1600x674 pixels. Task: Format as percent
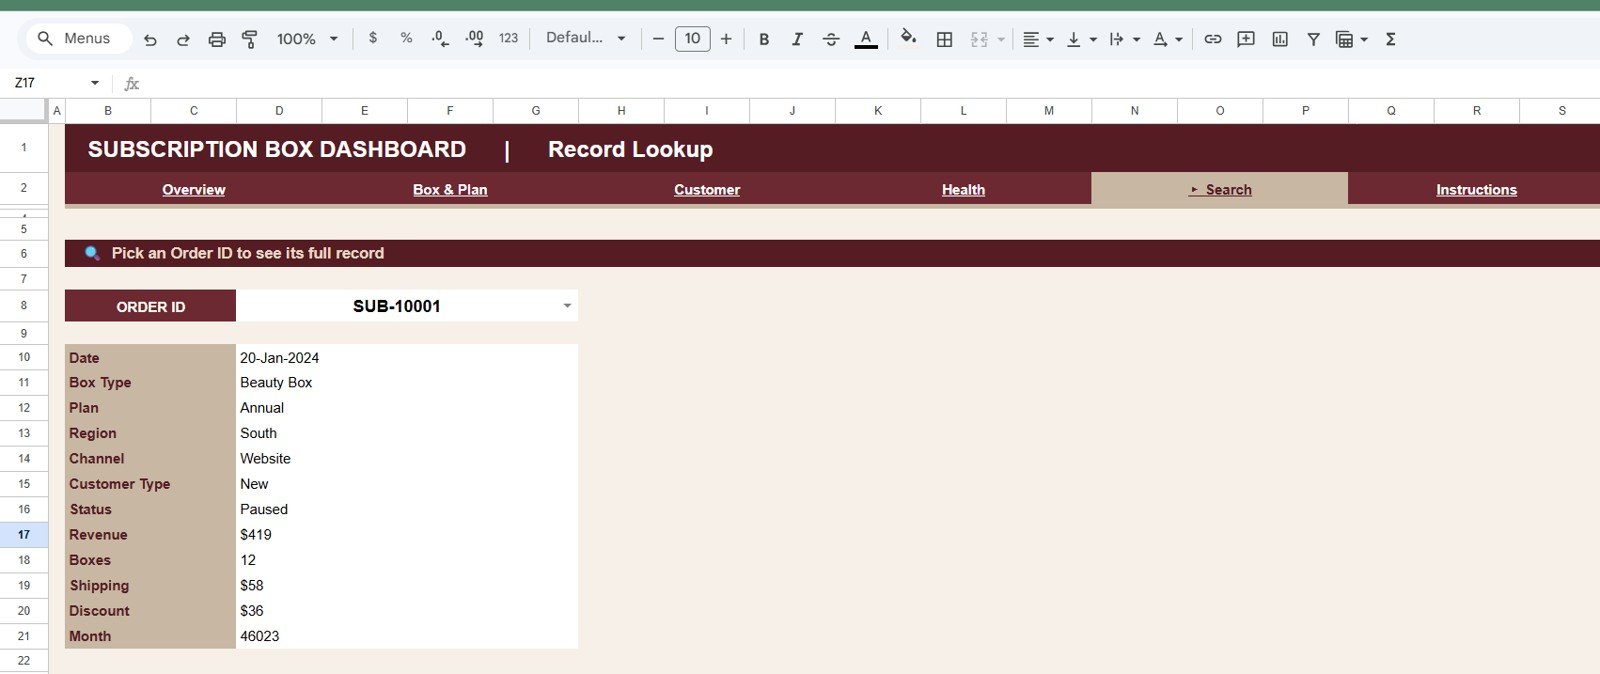pos(406,38)
